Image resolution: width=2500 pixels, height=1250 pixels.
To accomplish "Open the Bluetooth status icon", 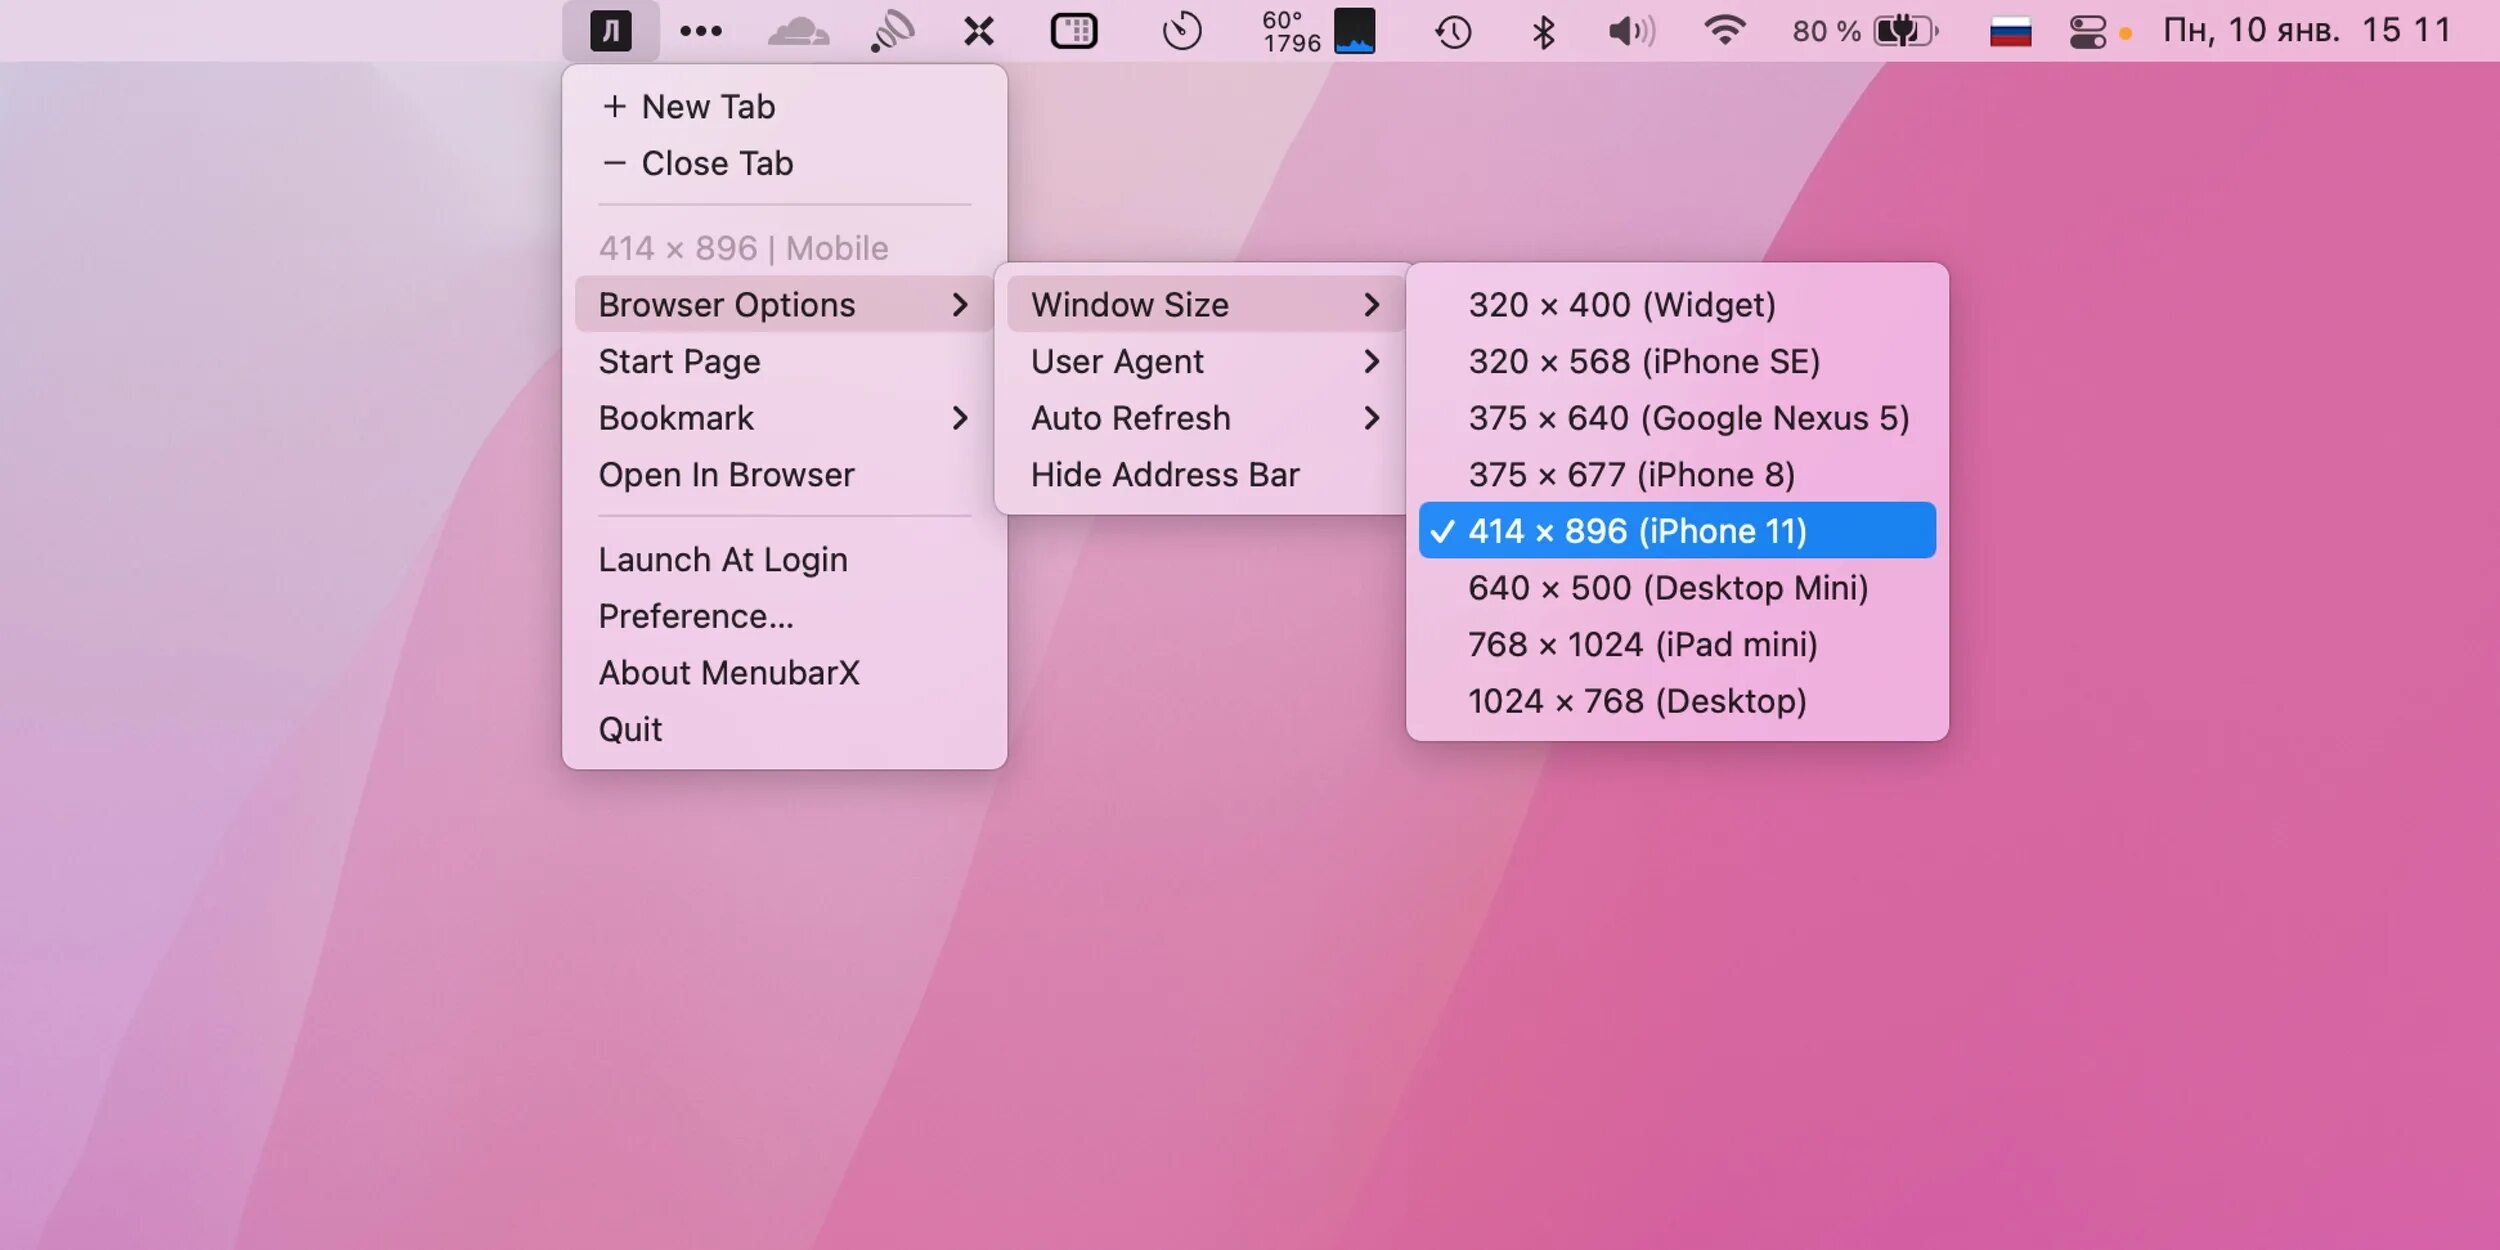I will pyautogui.click(x=1543, y=31).
